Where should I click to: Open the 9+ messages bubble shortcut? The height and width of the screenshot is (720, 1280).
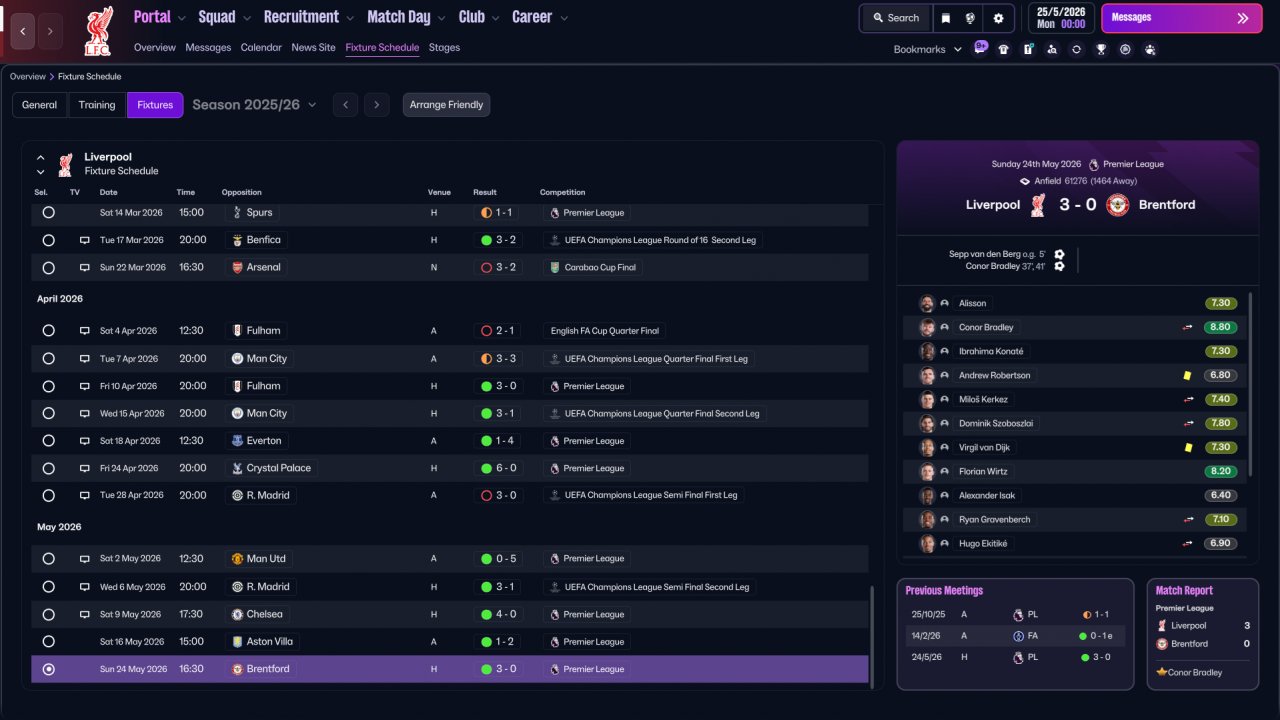point(980,47)
